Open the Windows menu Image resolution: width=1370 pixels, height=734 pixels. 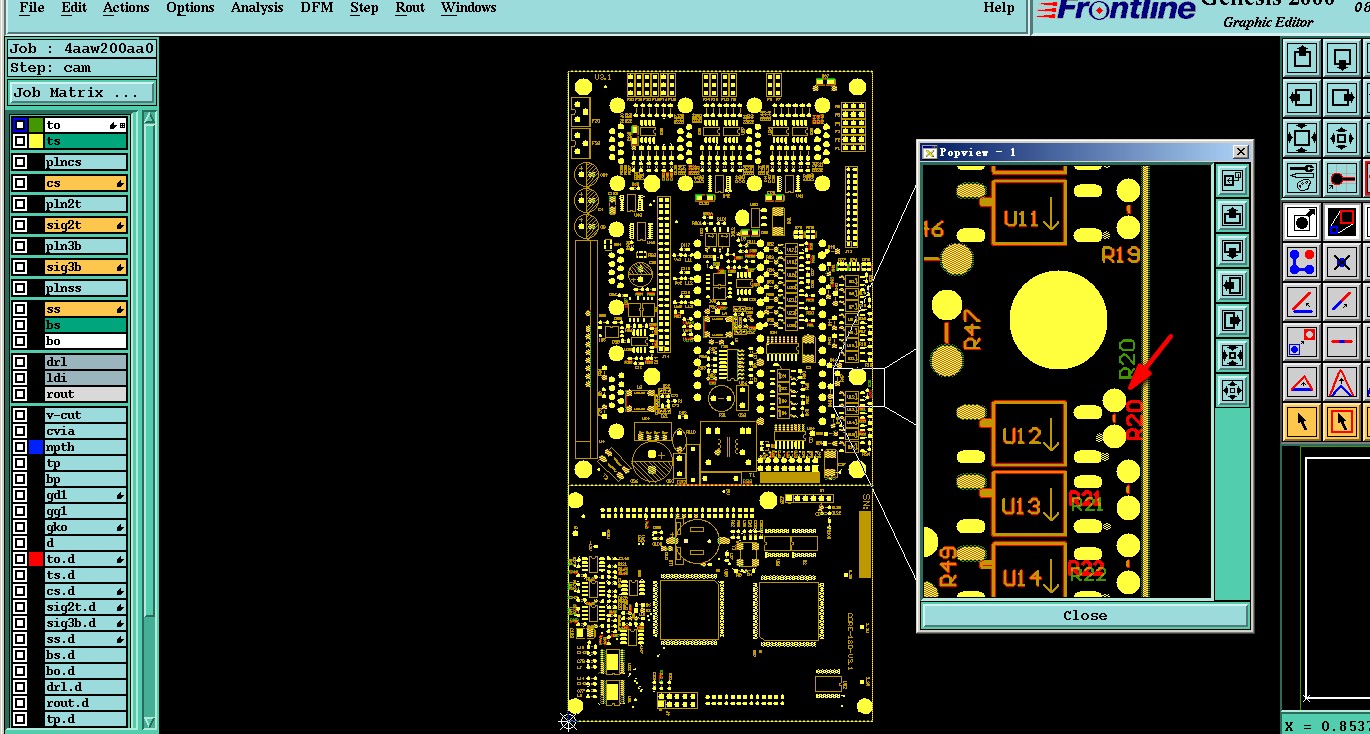468,7
